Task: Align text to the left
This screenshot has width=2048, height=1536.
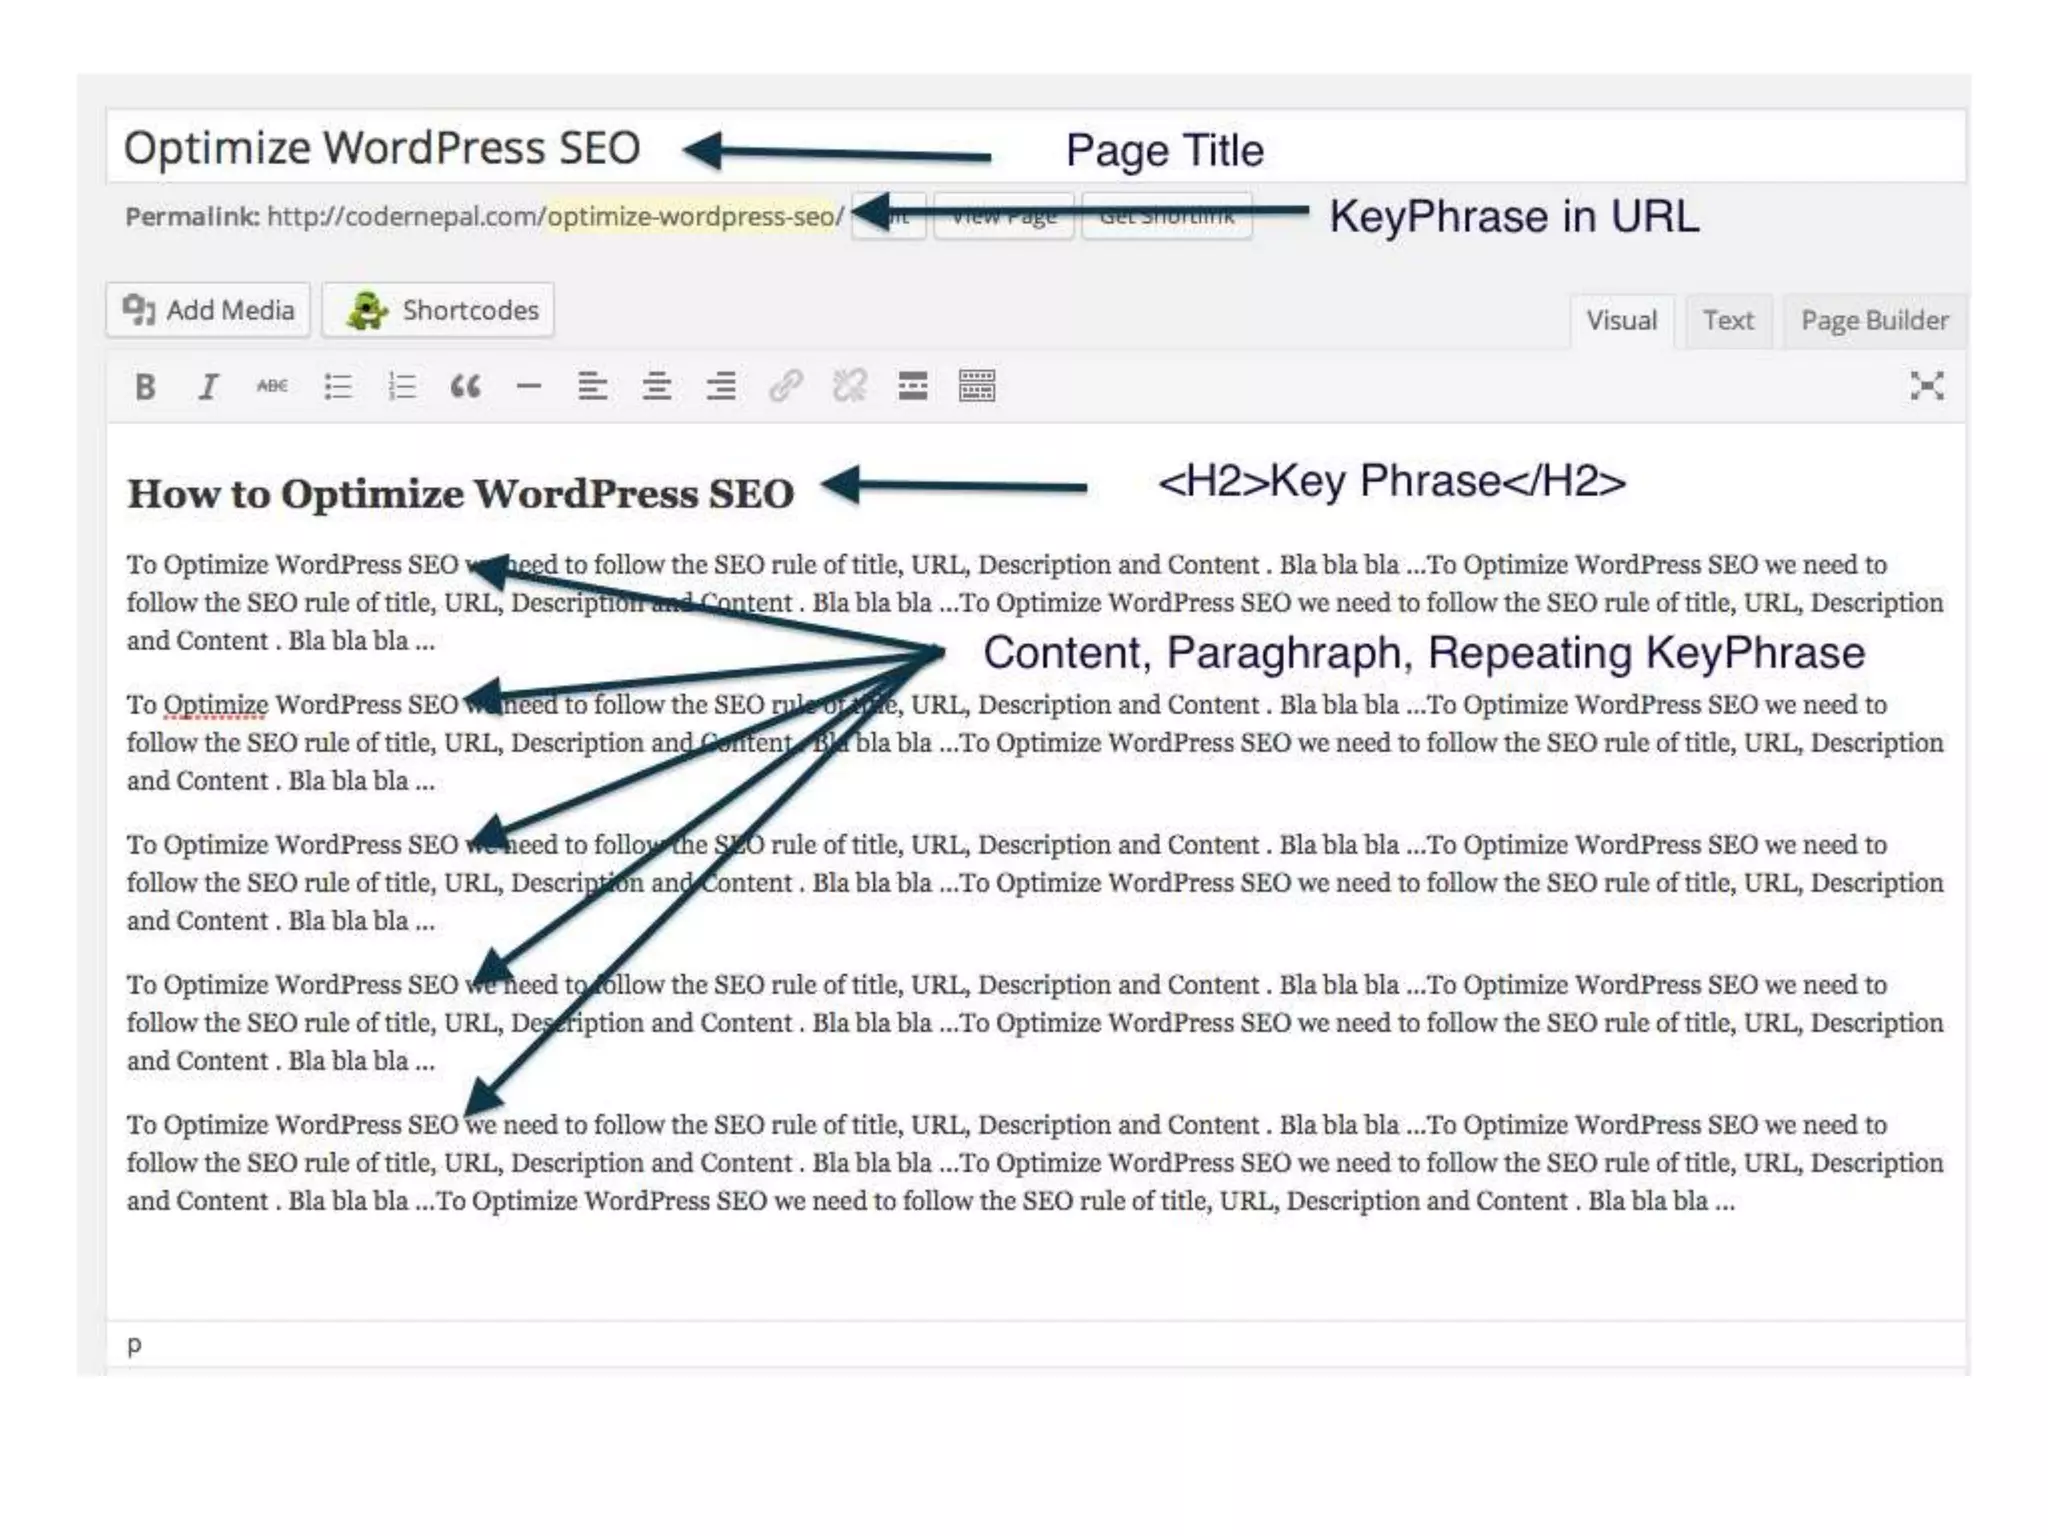Action: click(592, 386)
